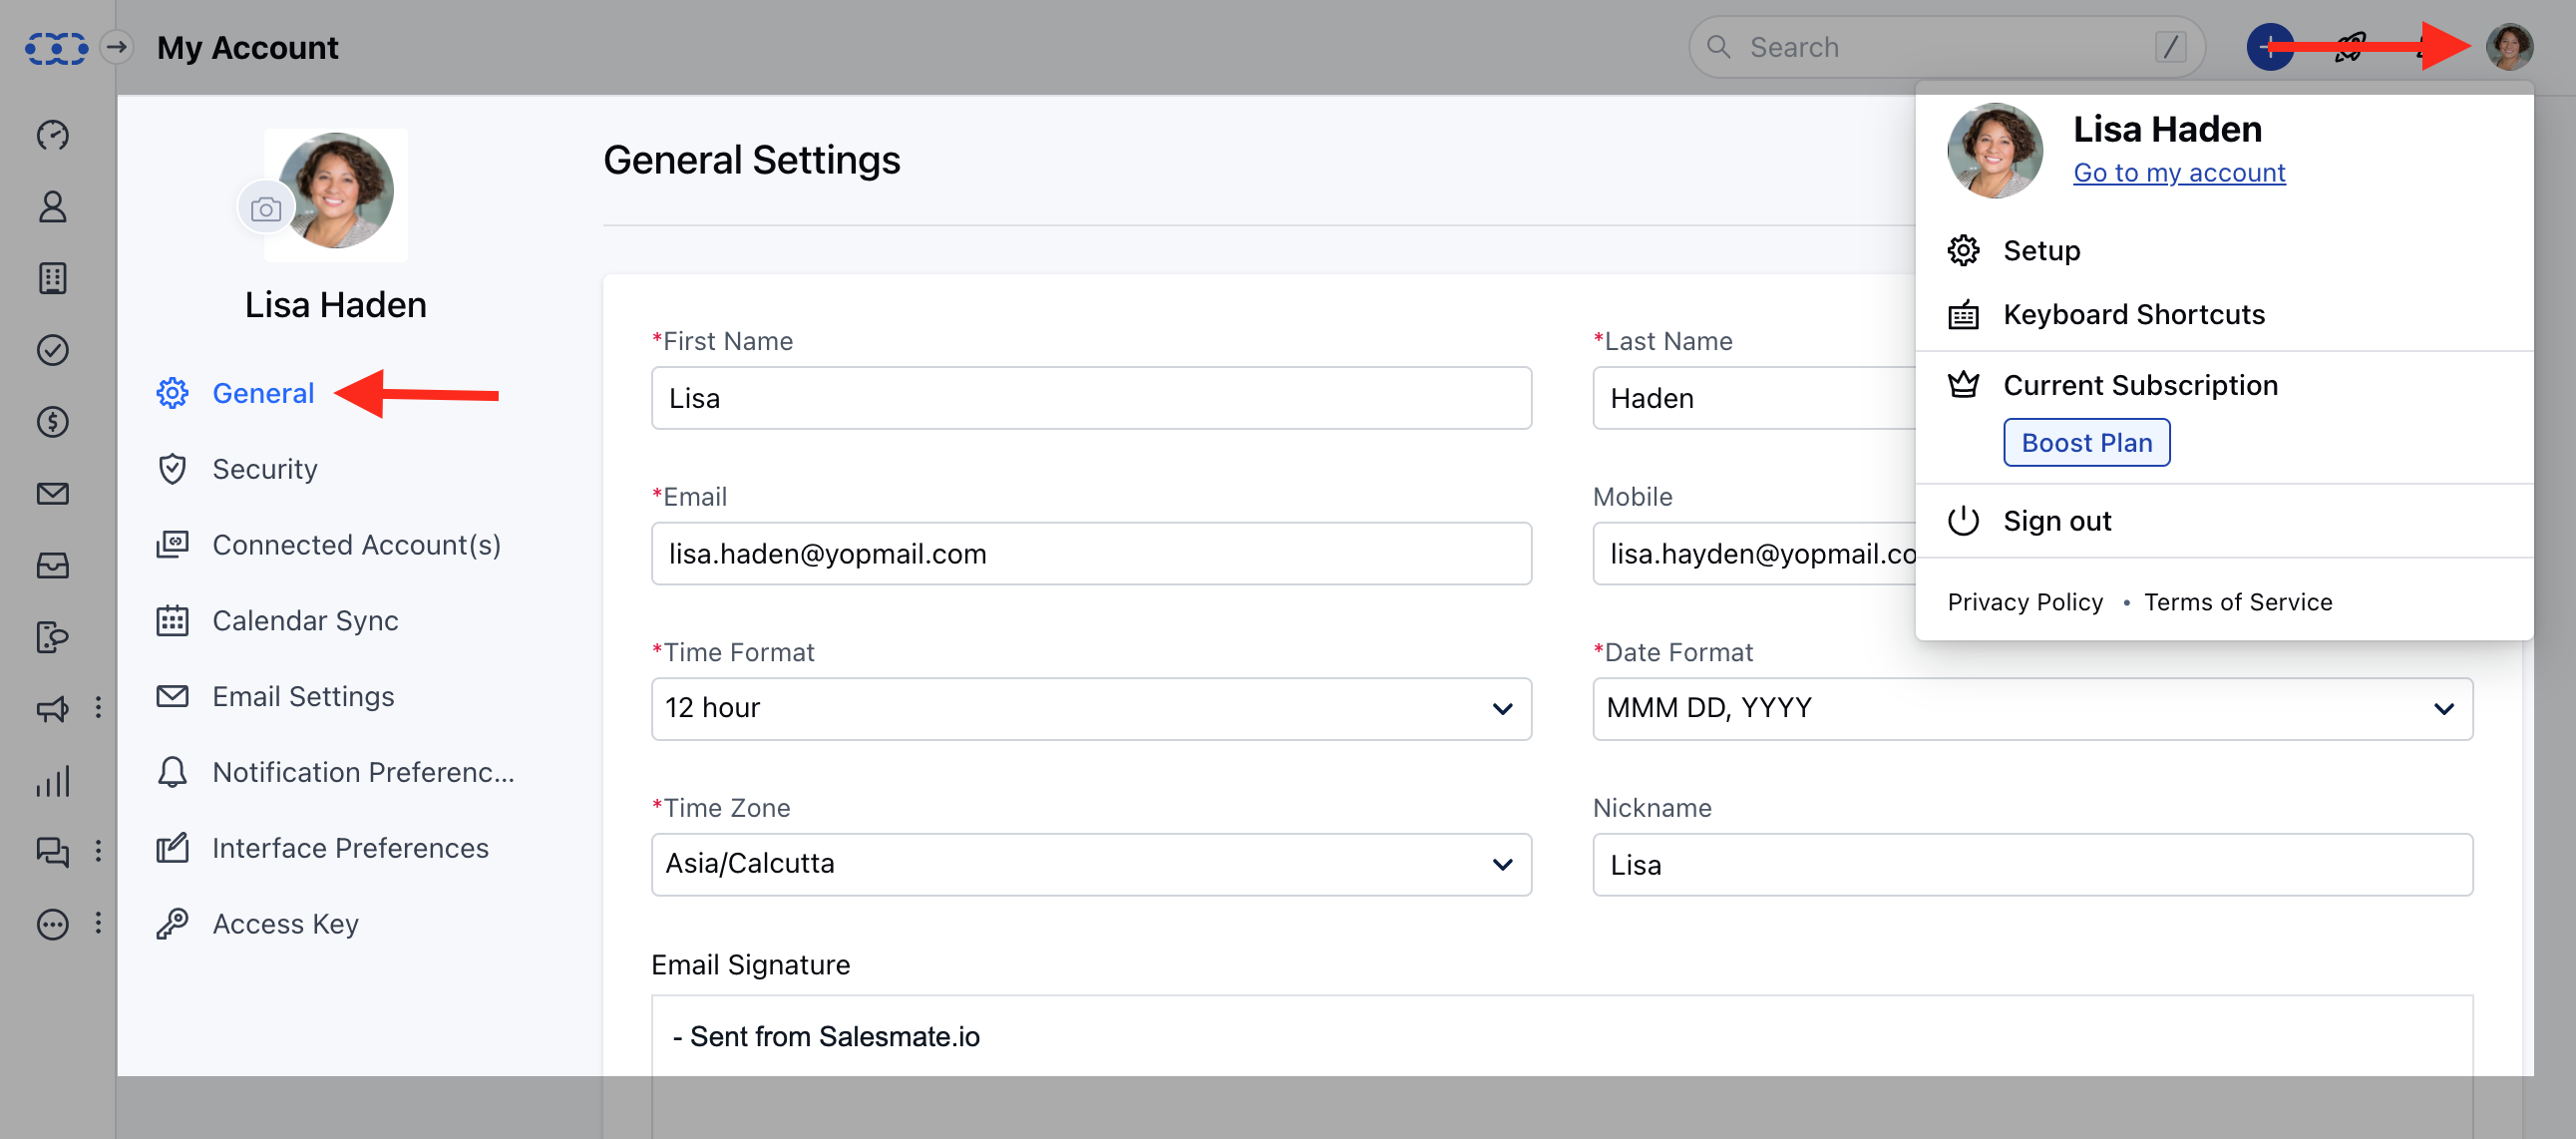The height and width of the screenshot is (1139, 2576).
Task: Click Sign out in profile menu
Action: pos(2057,521)
